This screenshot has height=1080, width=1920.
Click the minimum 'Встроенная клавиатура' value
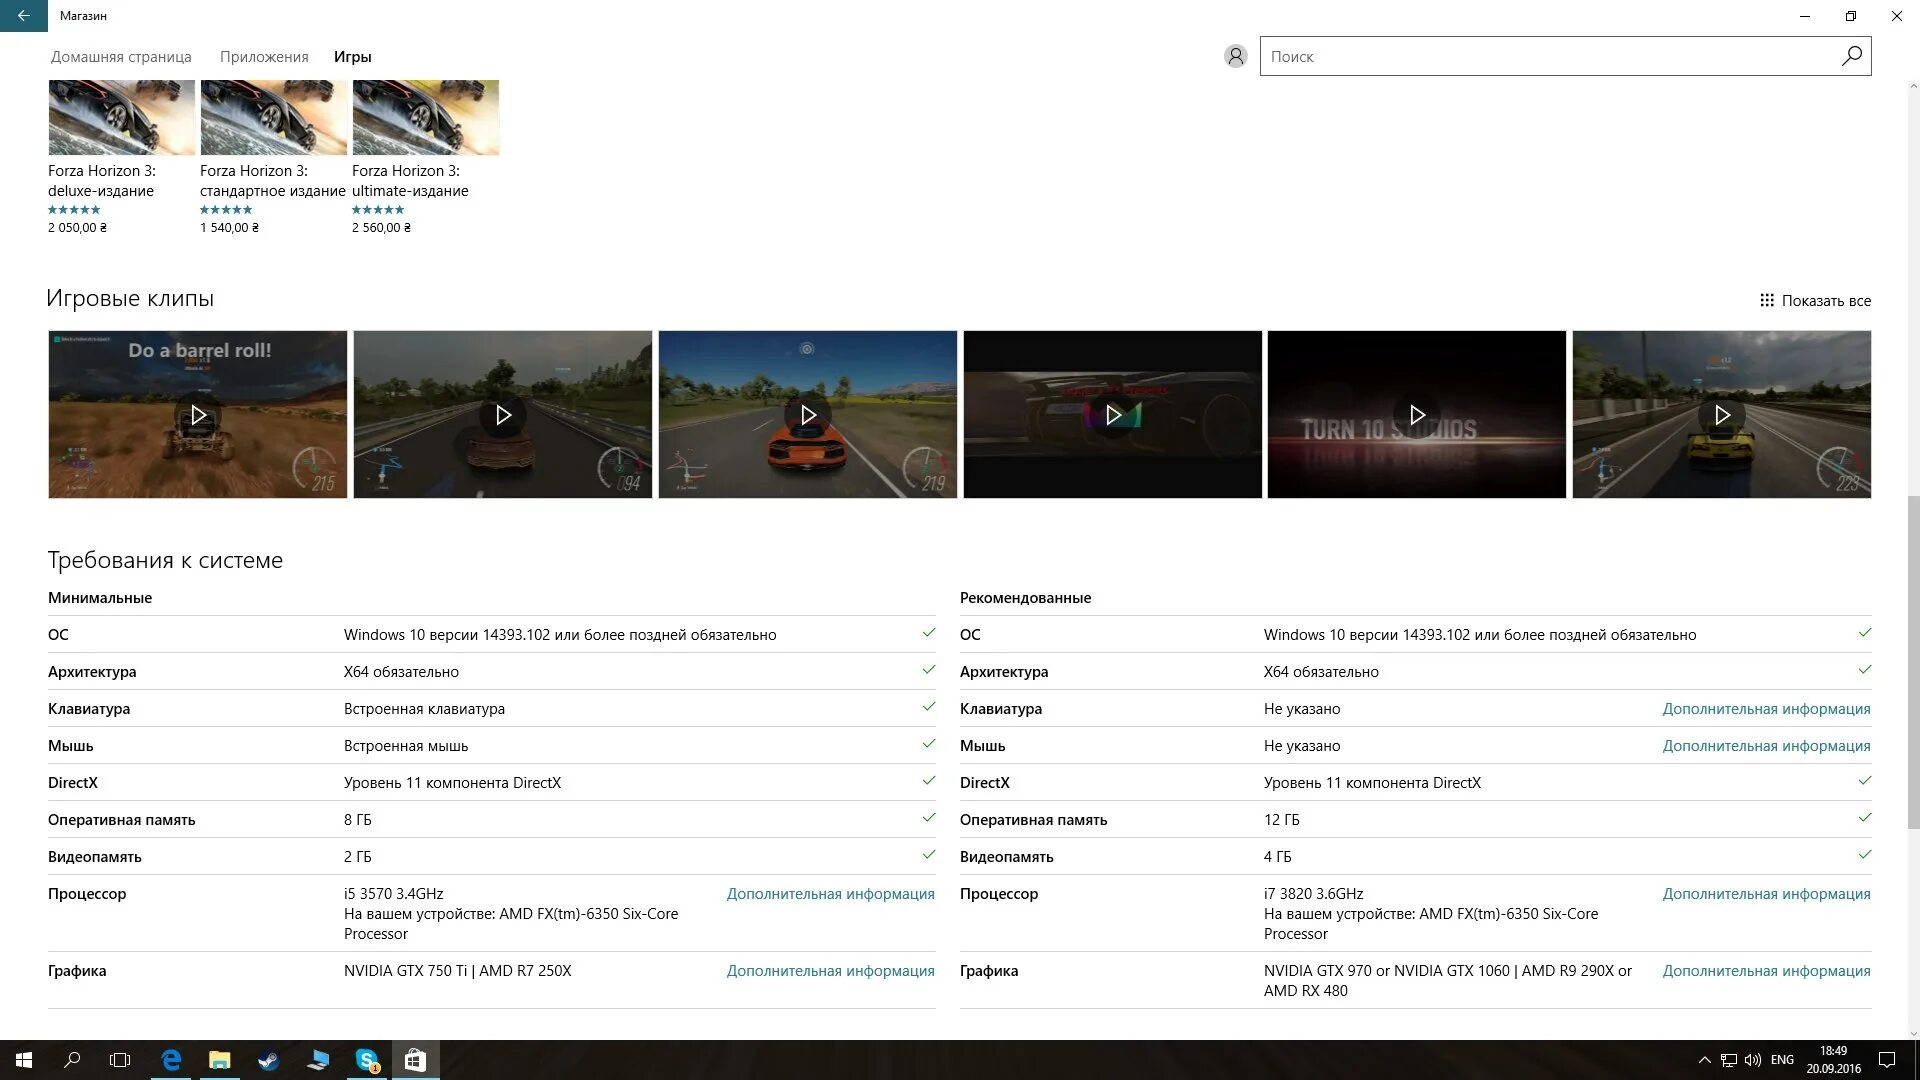[x=424, y=709]
